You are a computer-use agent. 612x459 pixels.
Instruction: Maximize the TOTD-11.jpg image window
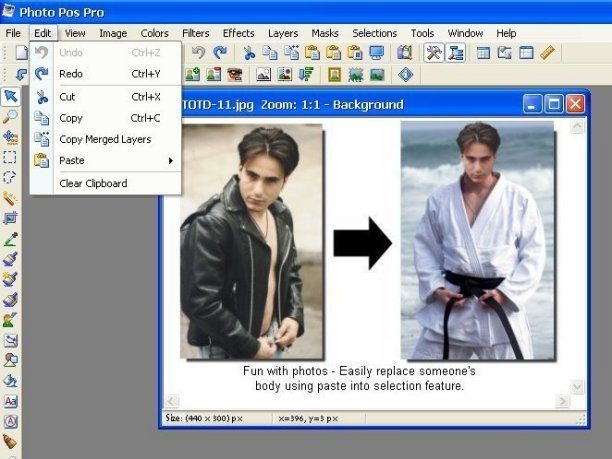[x=554, y=104]
